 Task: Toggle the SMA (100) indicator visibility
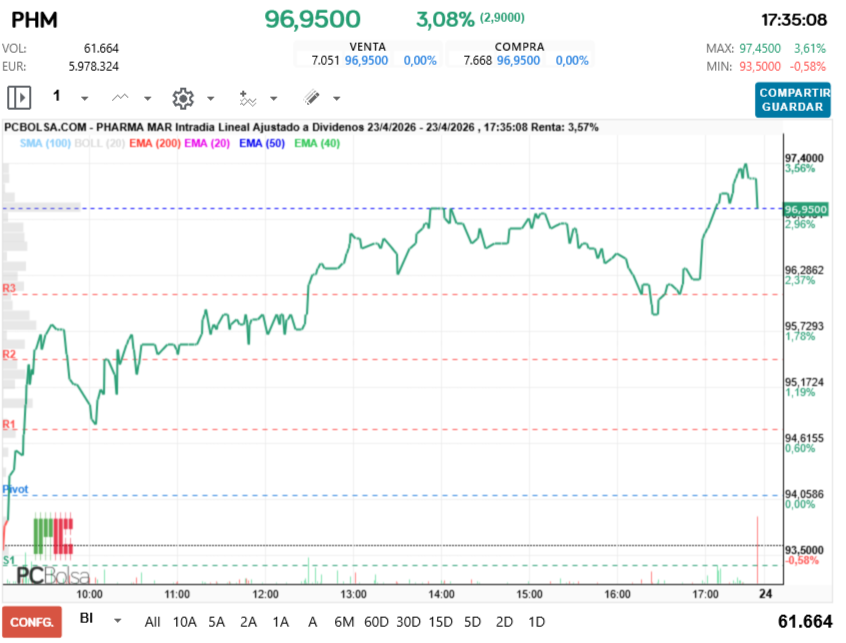click(x=44, y=143)
